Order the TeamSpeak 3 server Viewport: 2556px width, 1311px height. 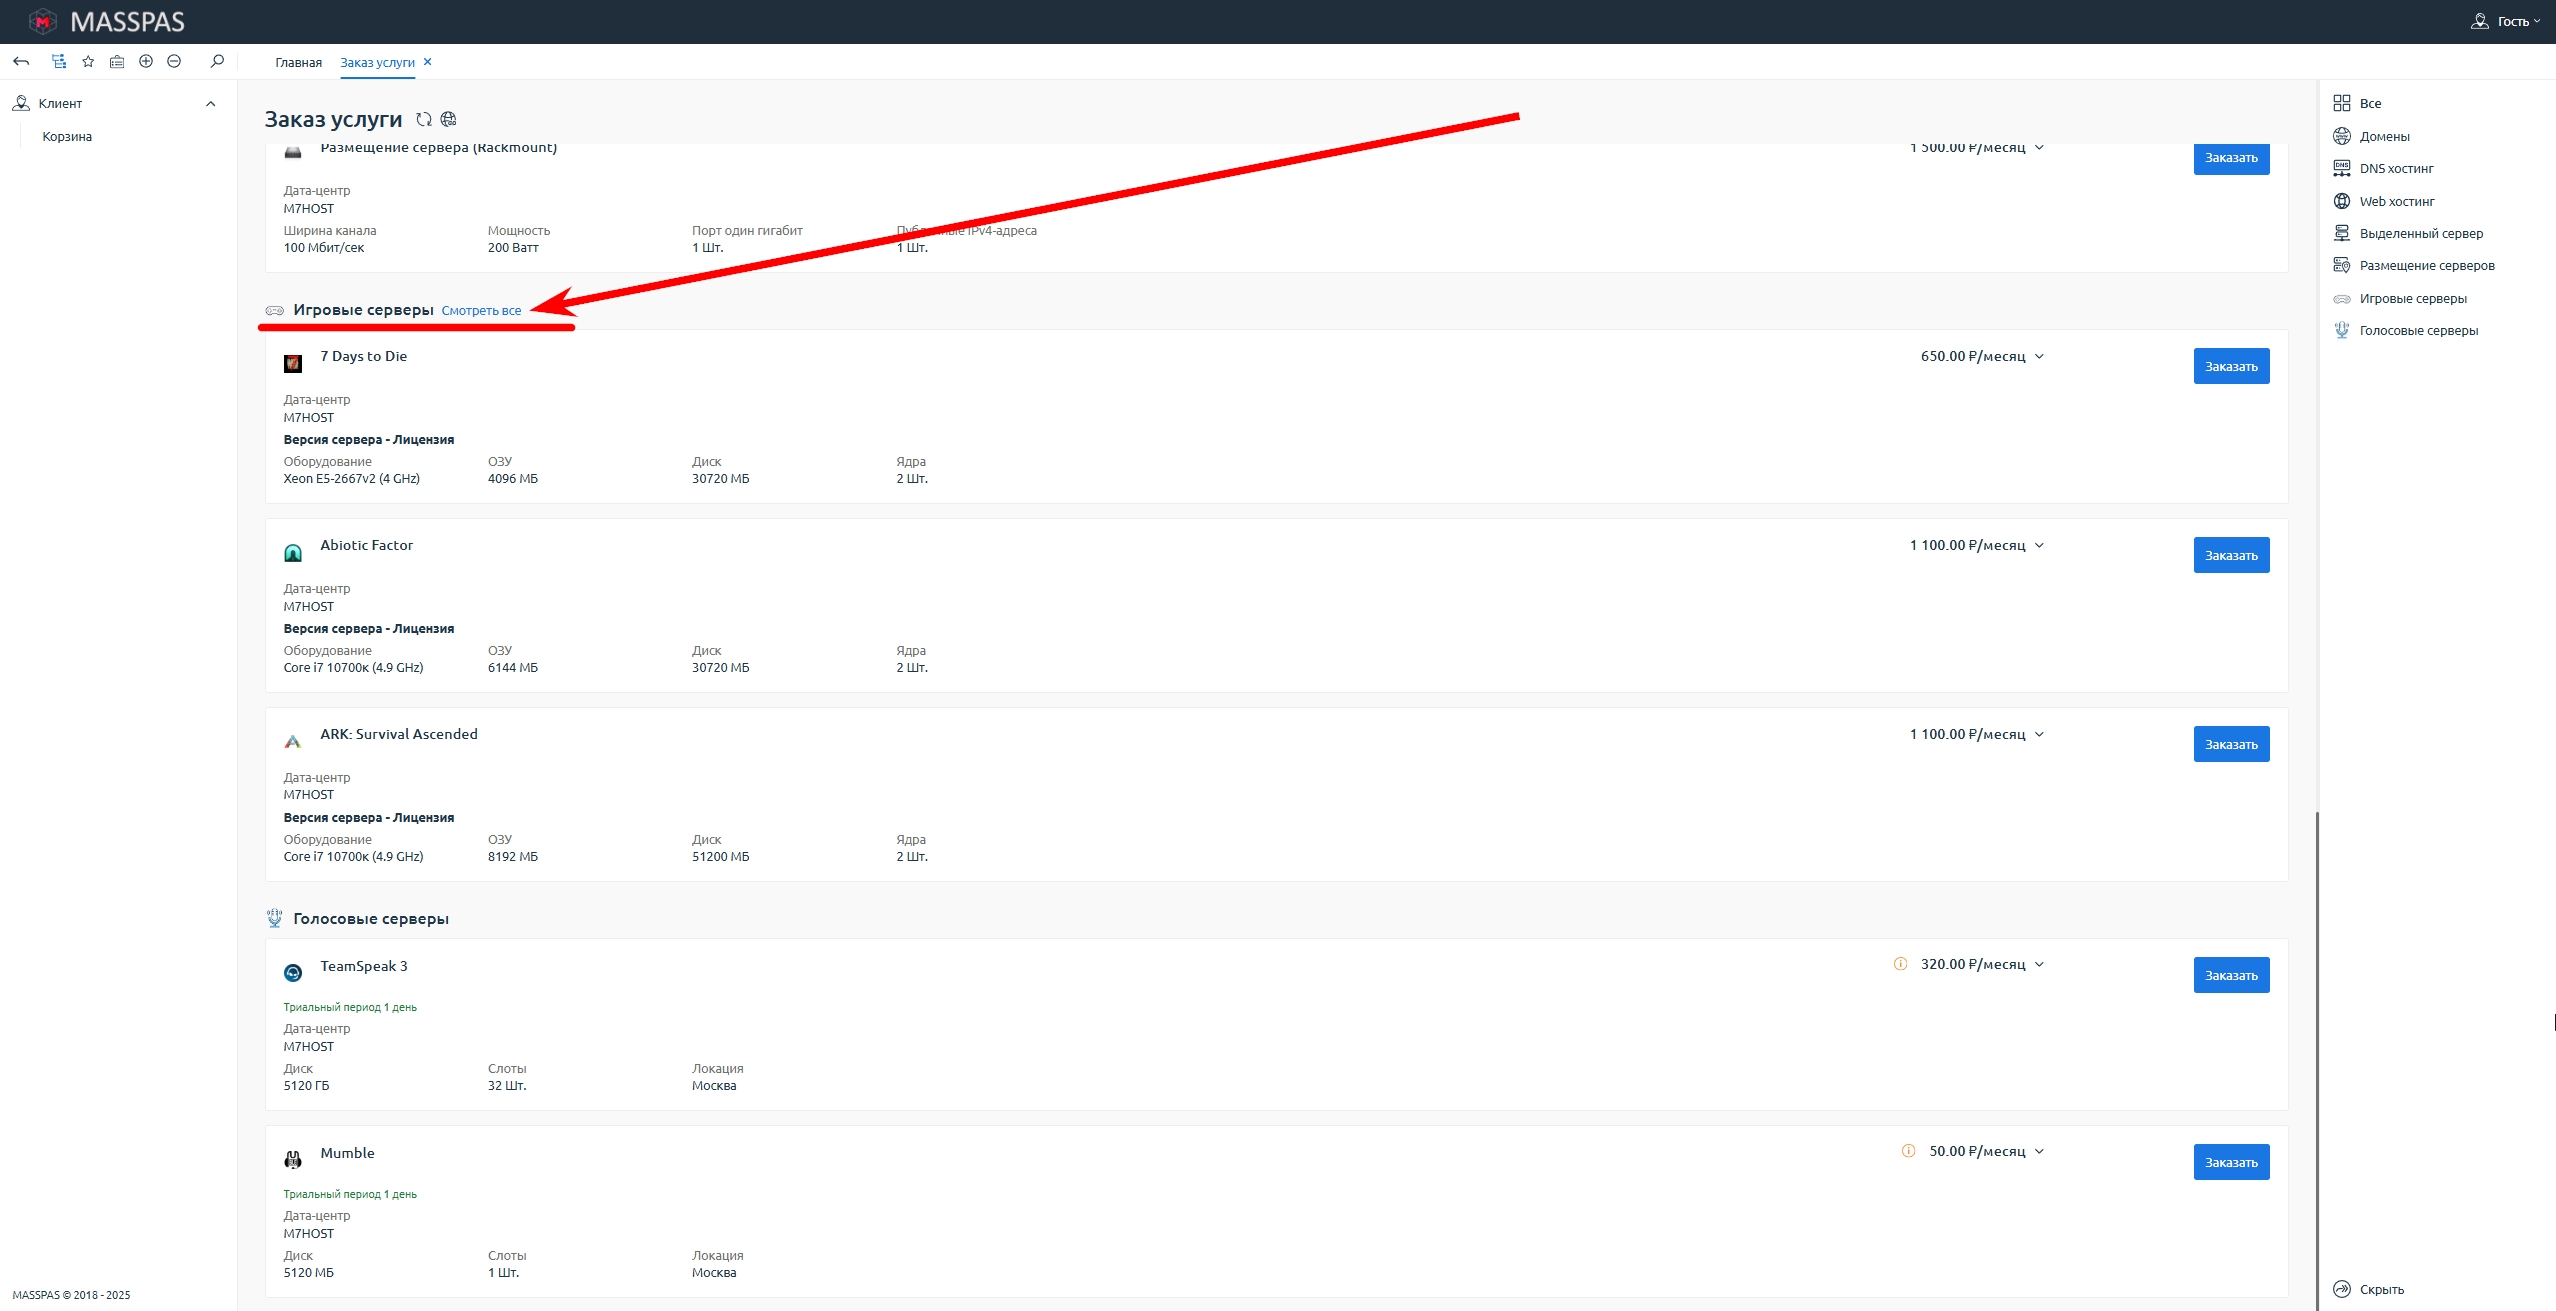[x=2231, y=975]
